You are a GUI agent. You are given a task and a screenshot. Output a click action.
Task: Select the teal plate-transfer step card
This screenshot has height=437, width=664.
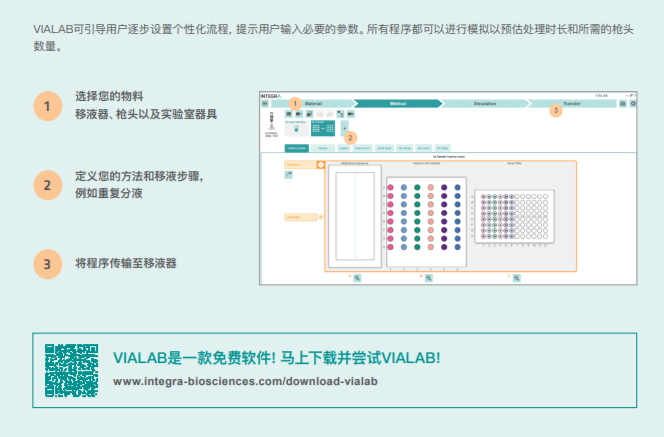coord(323,128)
